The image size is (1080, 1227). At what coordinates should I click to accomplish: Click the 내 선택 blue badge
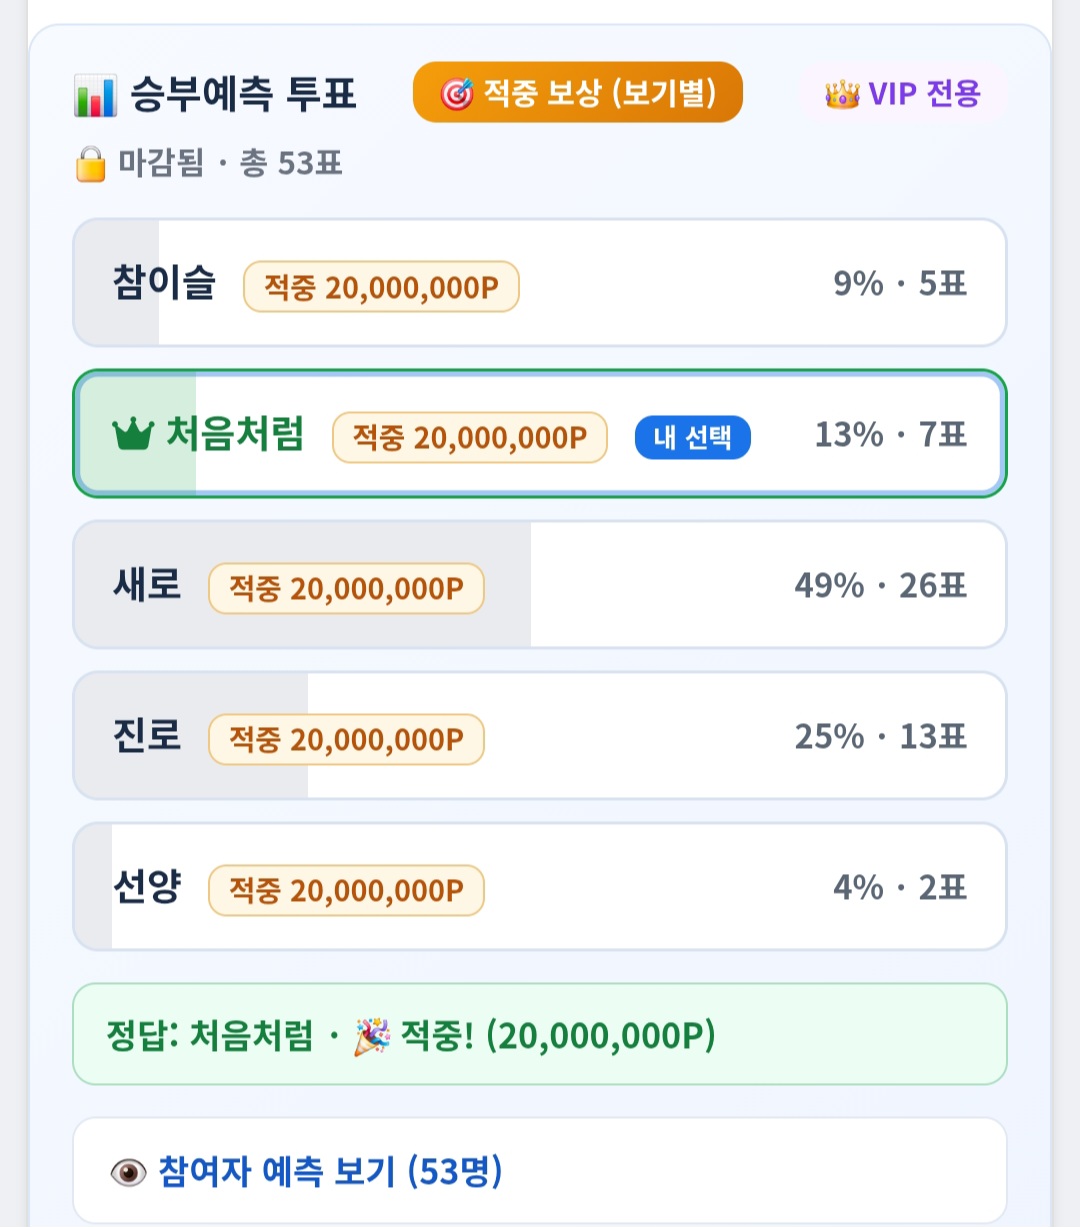(693, 437)
